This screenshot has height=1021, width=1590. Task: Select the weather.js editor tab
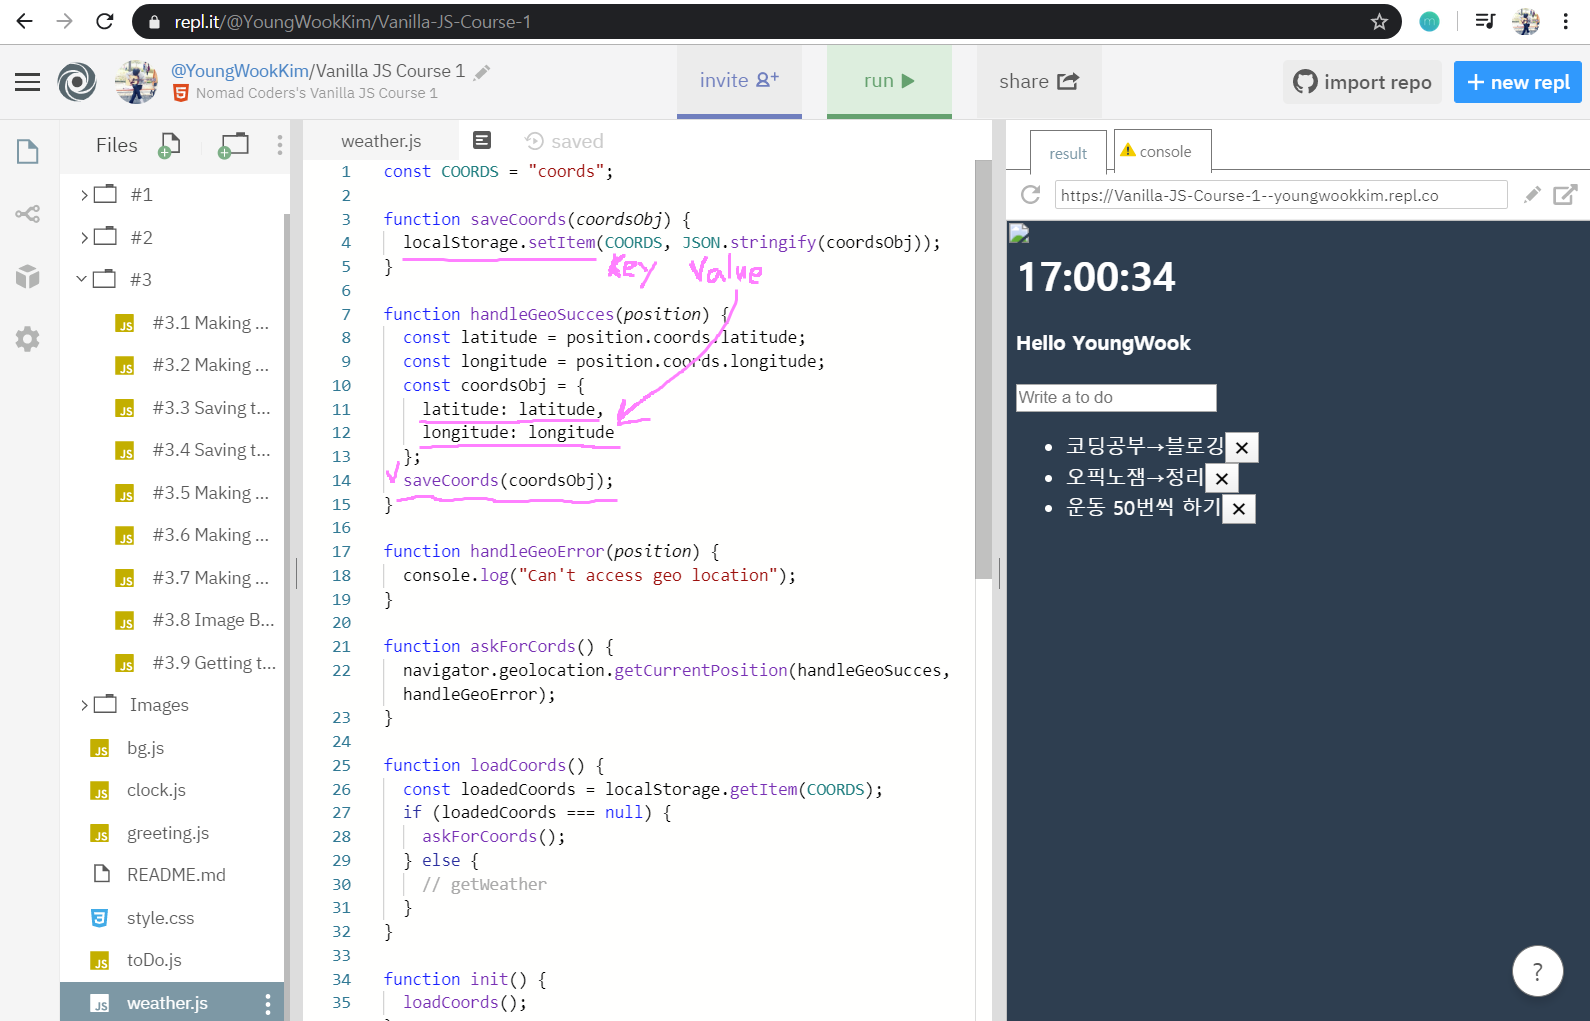[381, 141]
